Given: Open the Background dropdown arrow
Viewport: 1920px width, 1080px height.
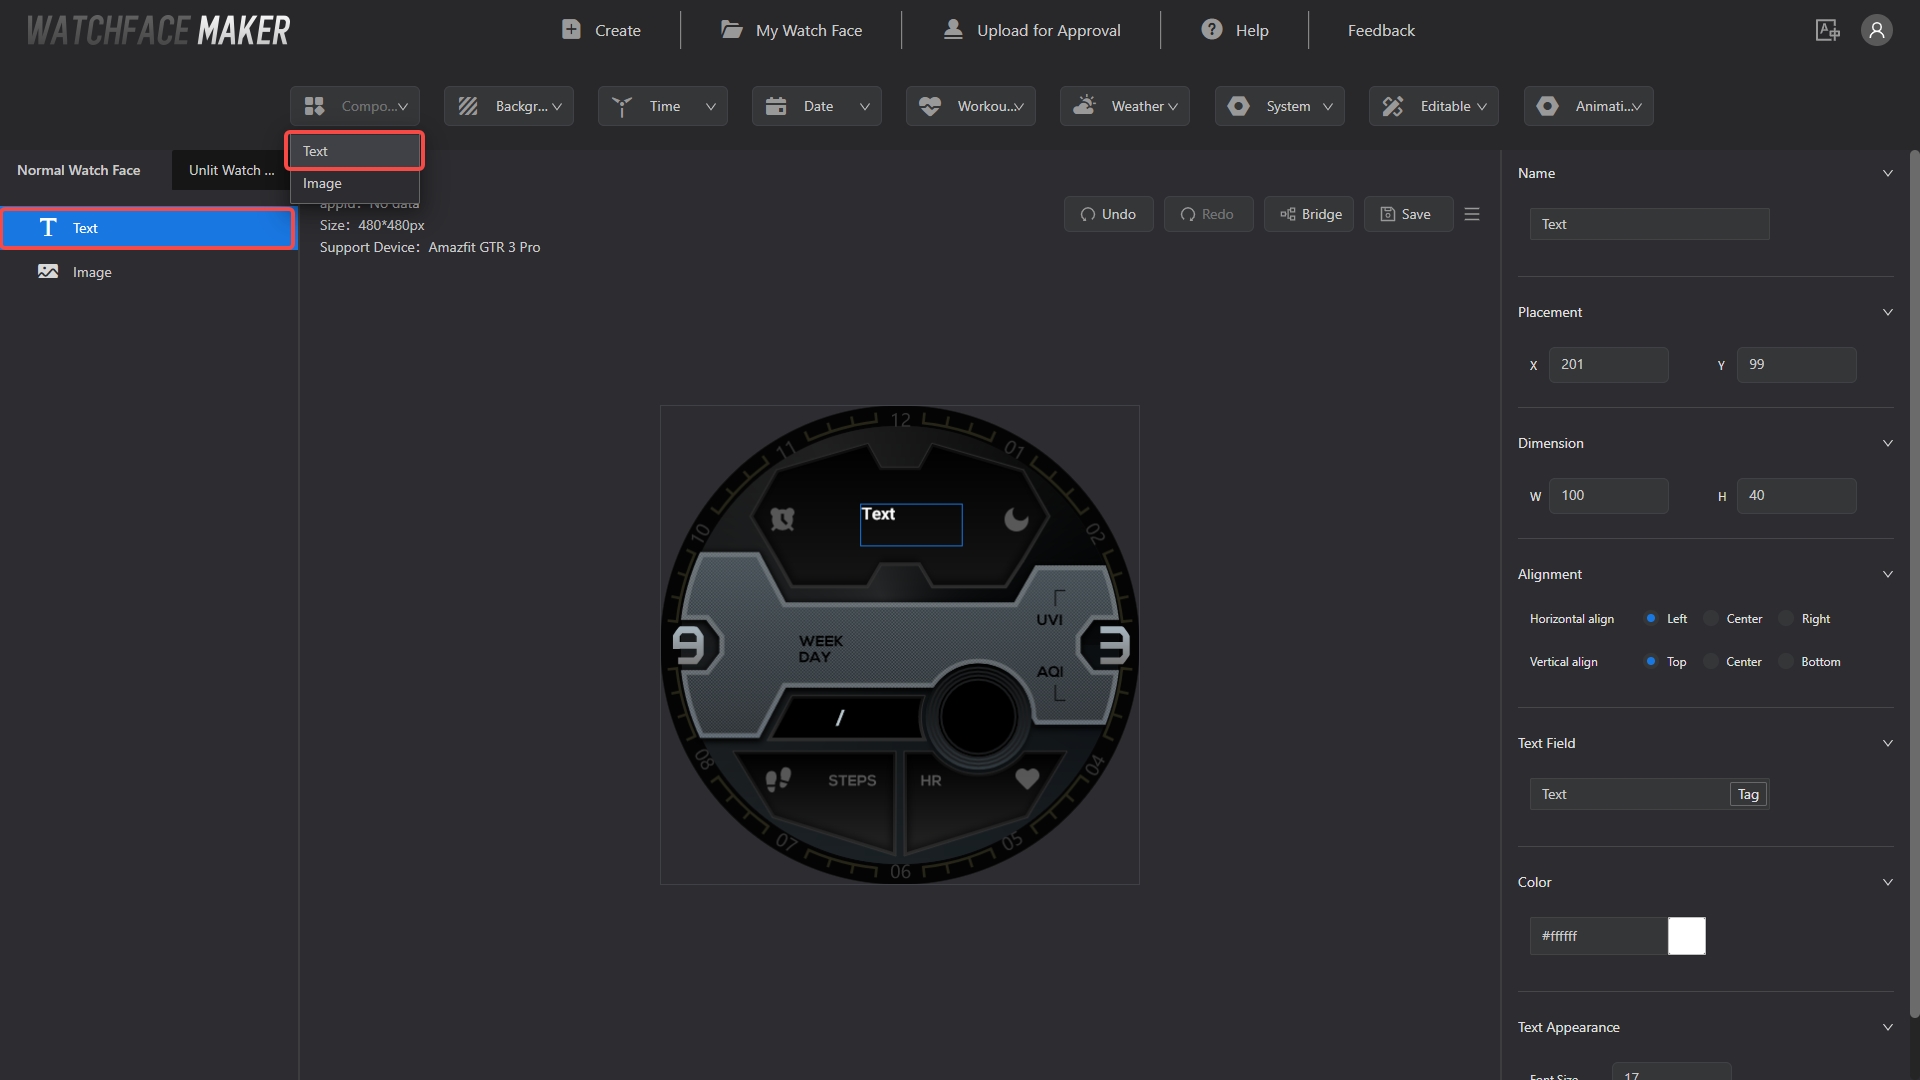Looking at the screenshot, I should click(557, 106).
